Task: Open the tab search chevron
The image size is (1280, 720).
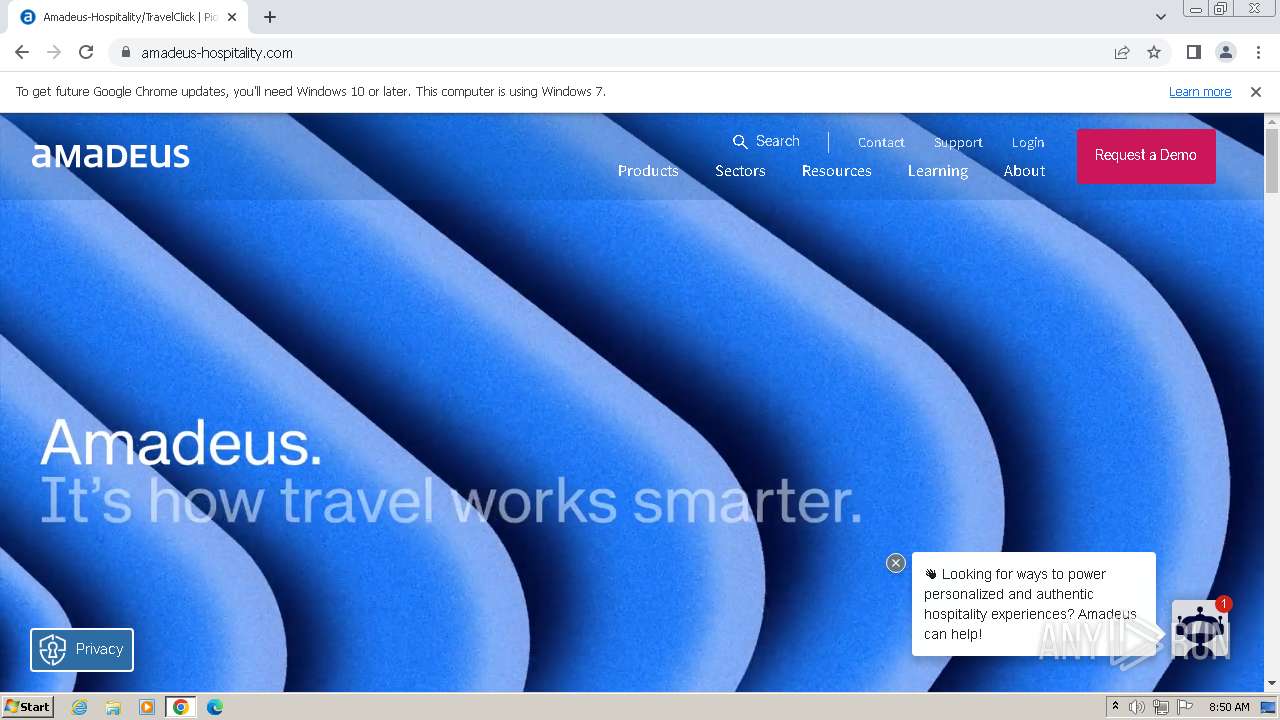Action: pyautogui.click(x=1160, y=16)
